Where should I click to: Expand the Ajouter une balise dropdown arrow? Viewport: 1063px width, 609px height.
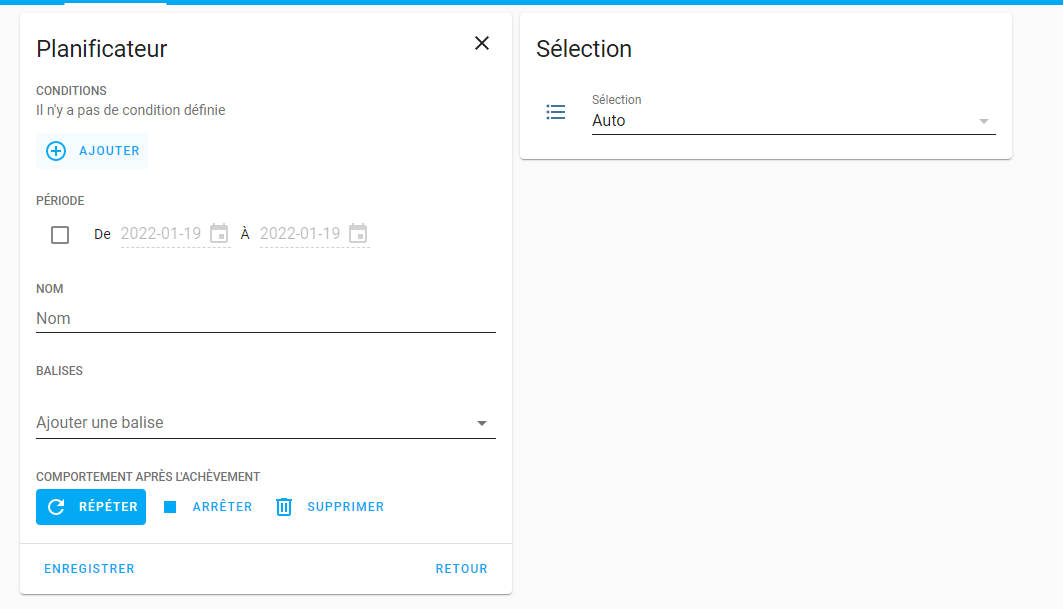point(482,423)
